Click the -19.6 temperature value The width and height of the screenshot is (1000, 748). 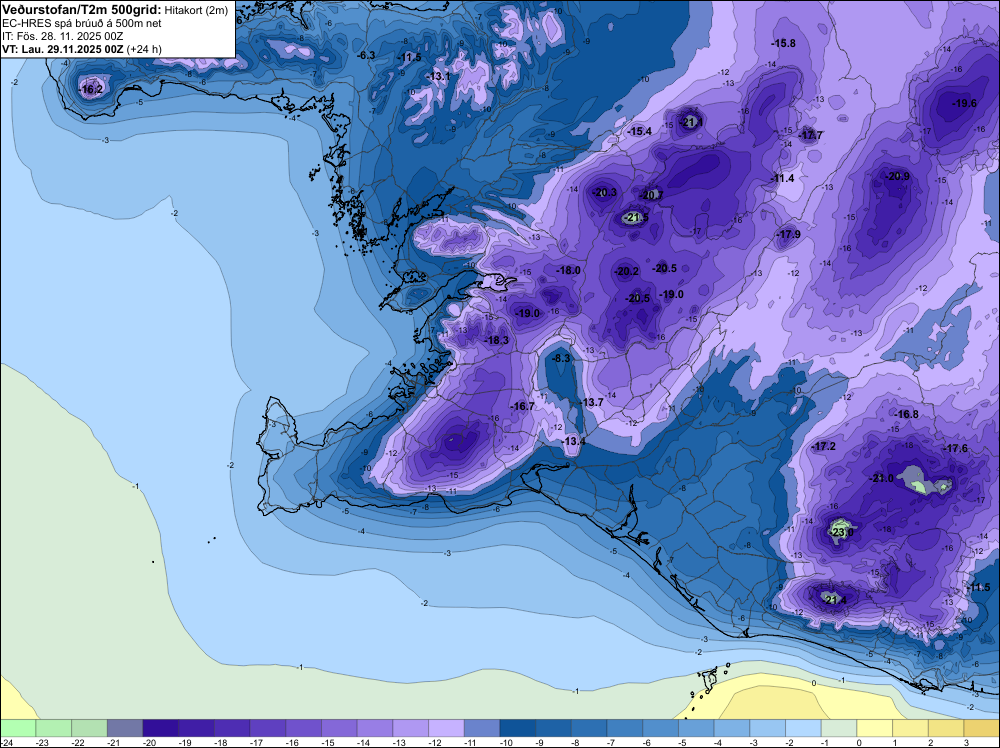[x=964, y=103]
